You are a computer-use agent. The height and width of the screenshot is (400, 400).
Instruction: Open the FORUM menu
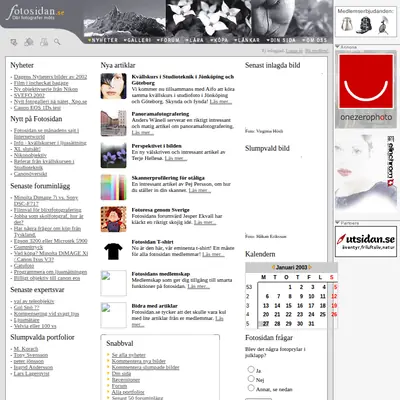pyautogui.click(x=168, y=40)
